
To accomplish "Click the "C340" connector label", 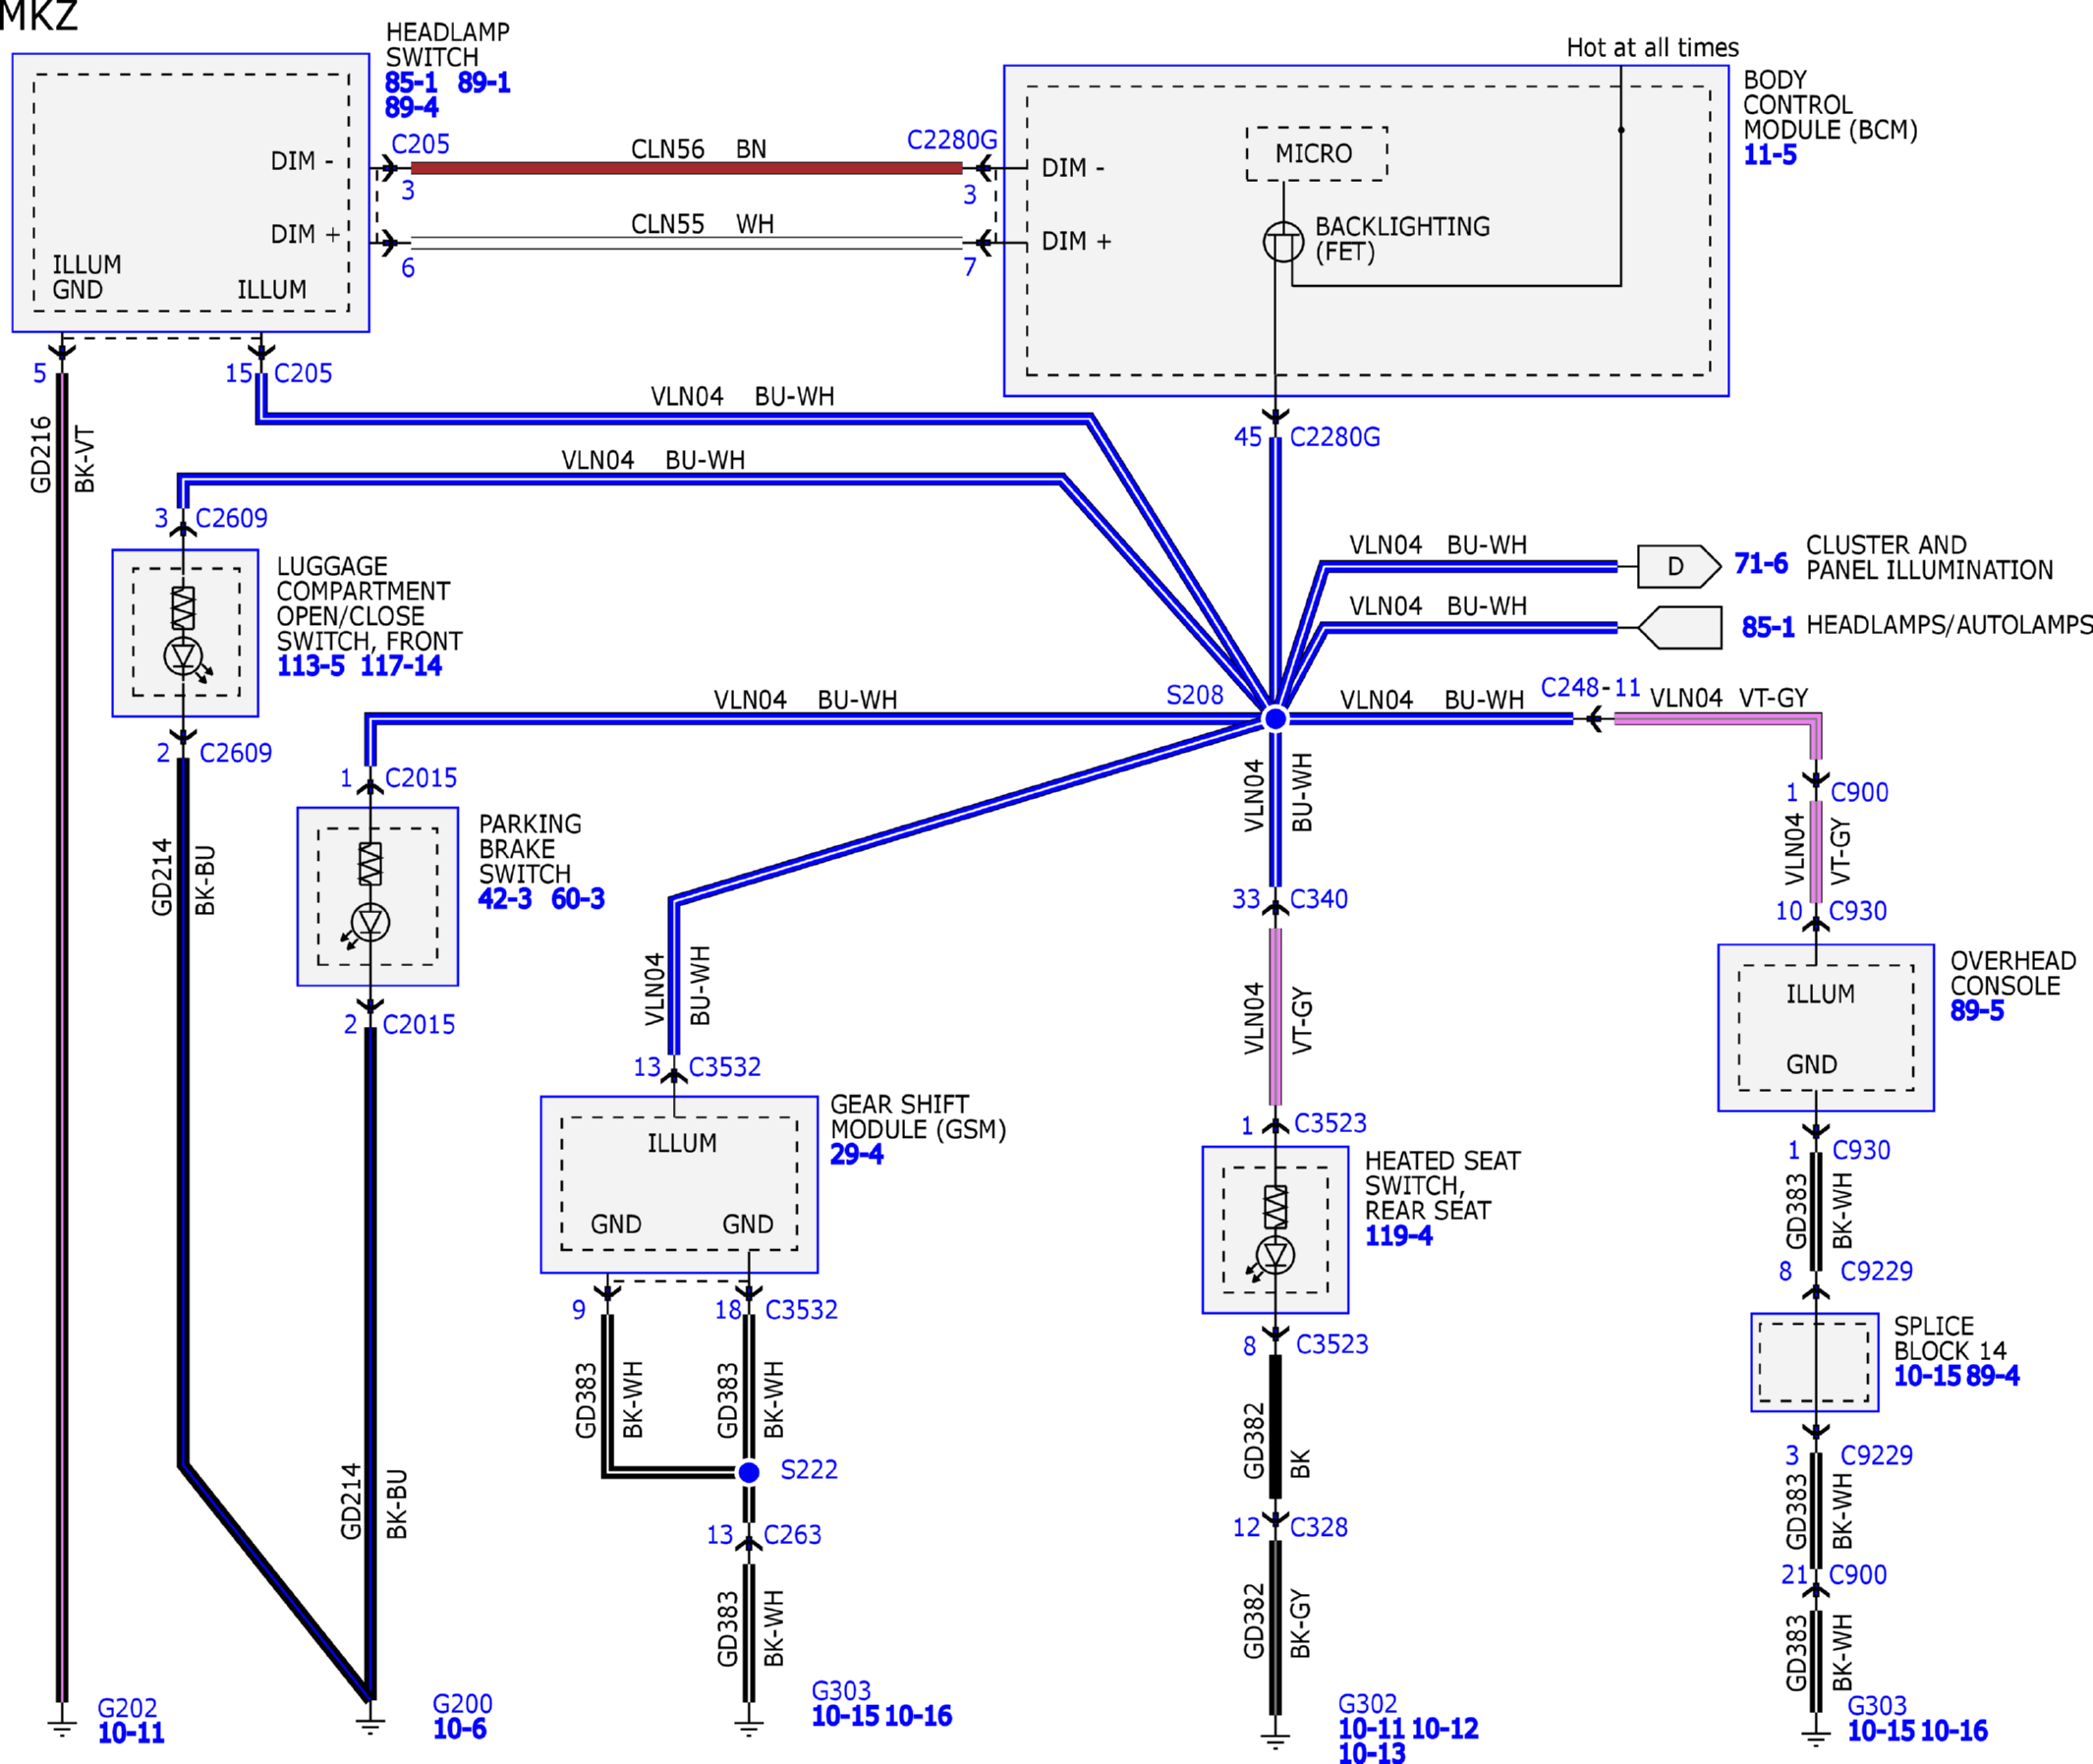I will [1319, 899].
